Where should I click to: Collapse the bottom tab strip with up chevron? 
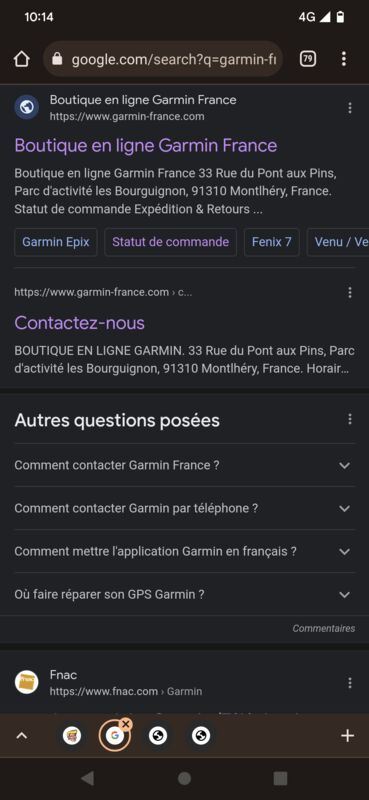pyautogui.click(x=21, y=736)
